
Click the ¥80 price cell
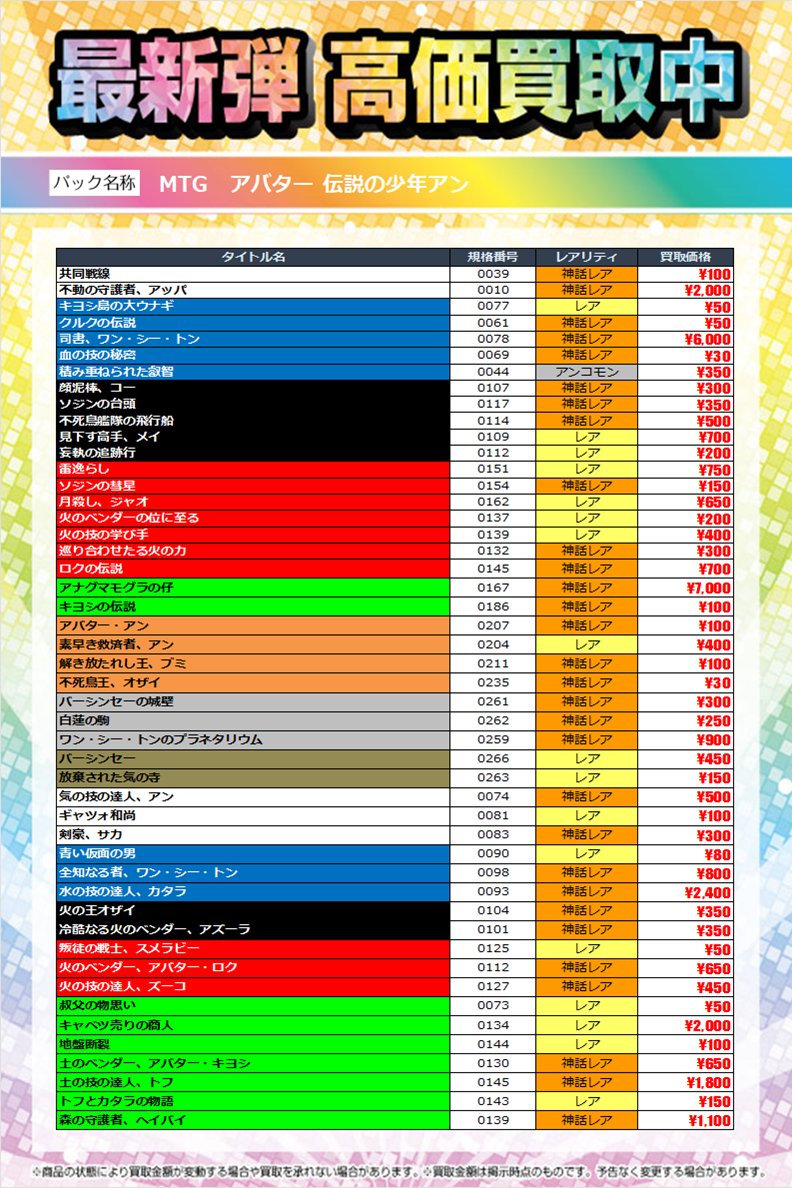(x=685, y=854)
